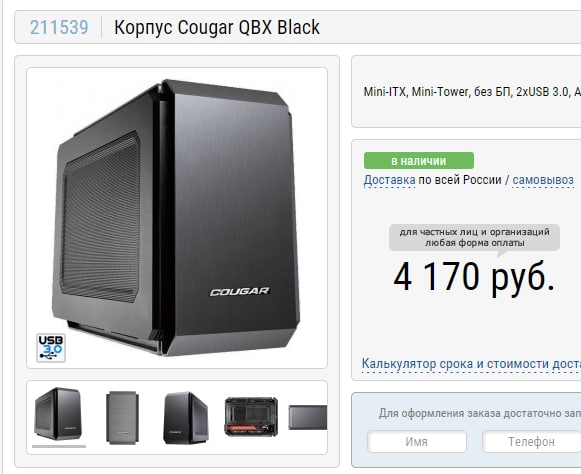Click the order form hint text

point(480,413)
